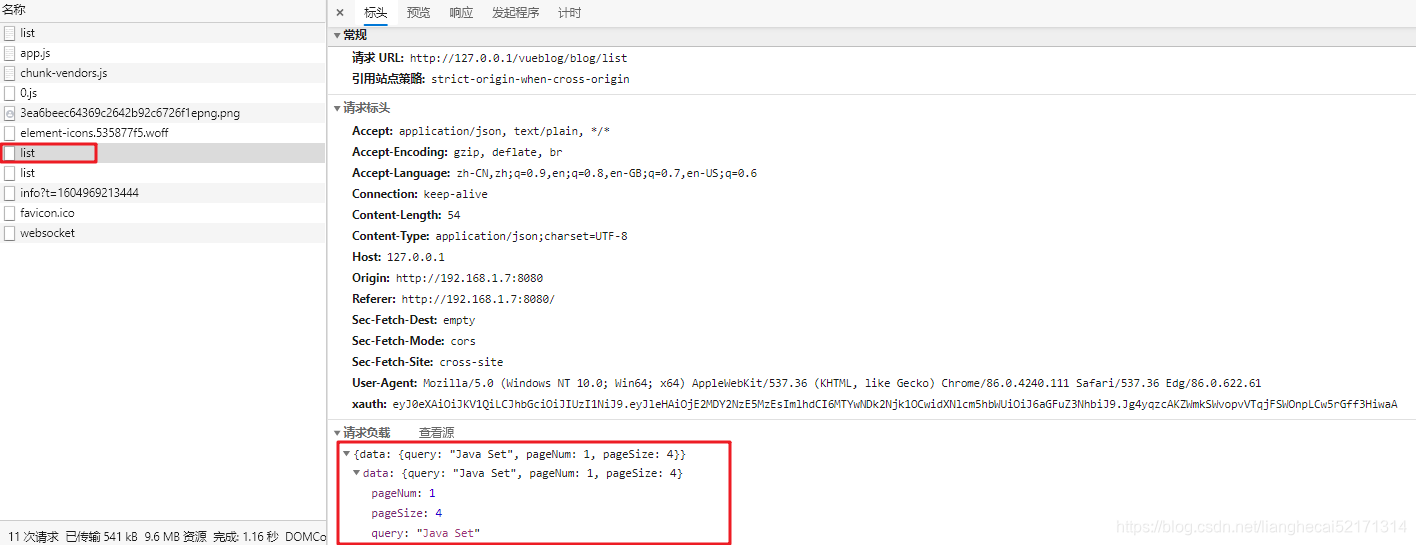Click the Host: 127.0.0.1 header
This screenshot has width=1416, height=545.
click(398, 257)
